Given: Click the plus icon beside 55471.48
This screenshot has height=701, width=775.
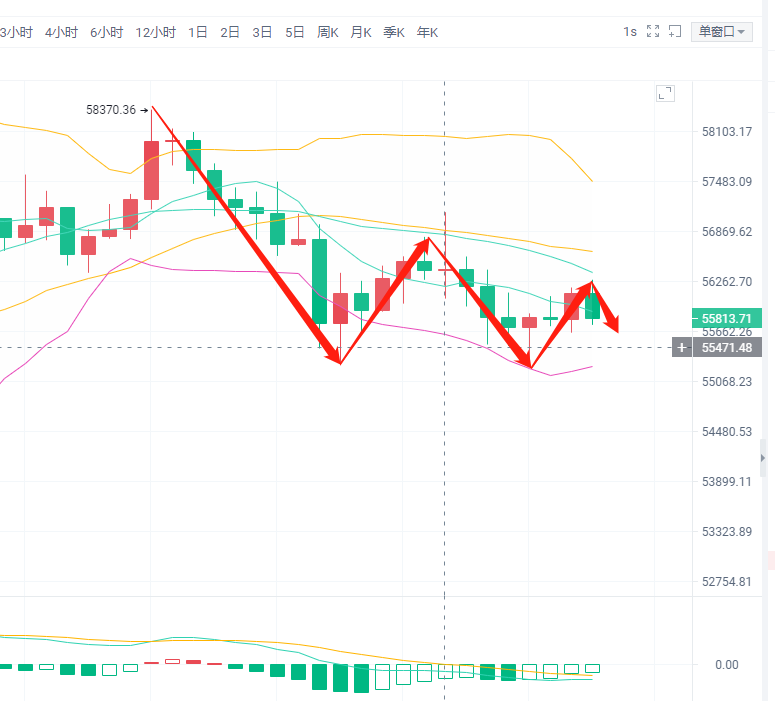Looking at the screenshot, I should (x=682, y=347).
